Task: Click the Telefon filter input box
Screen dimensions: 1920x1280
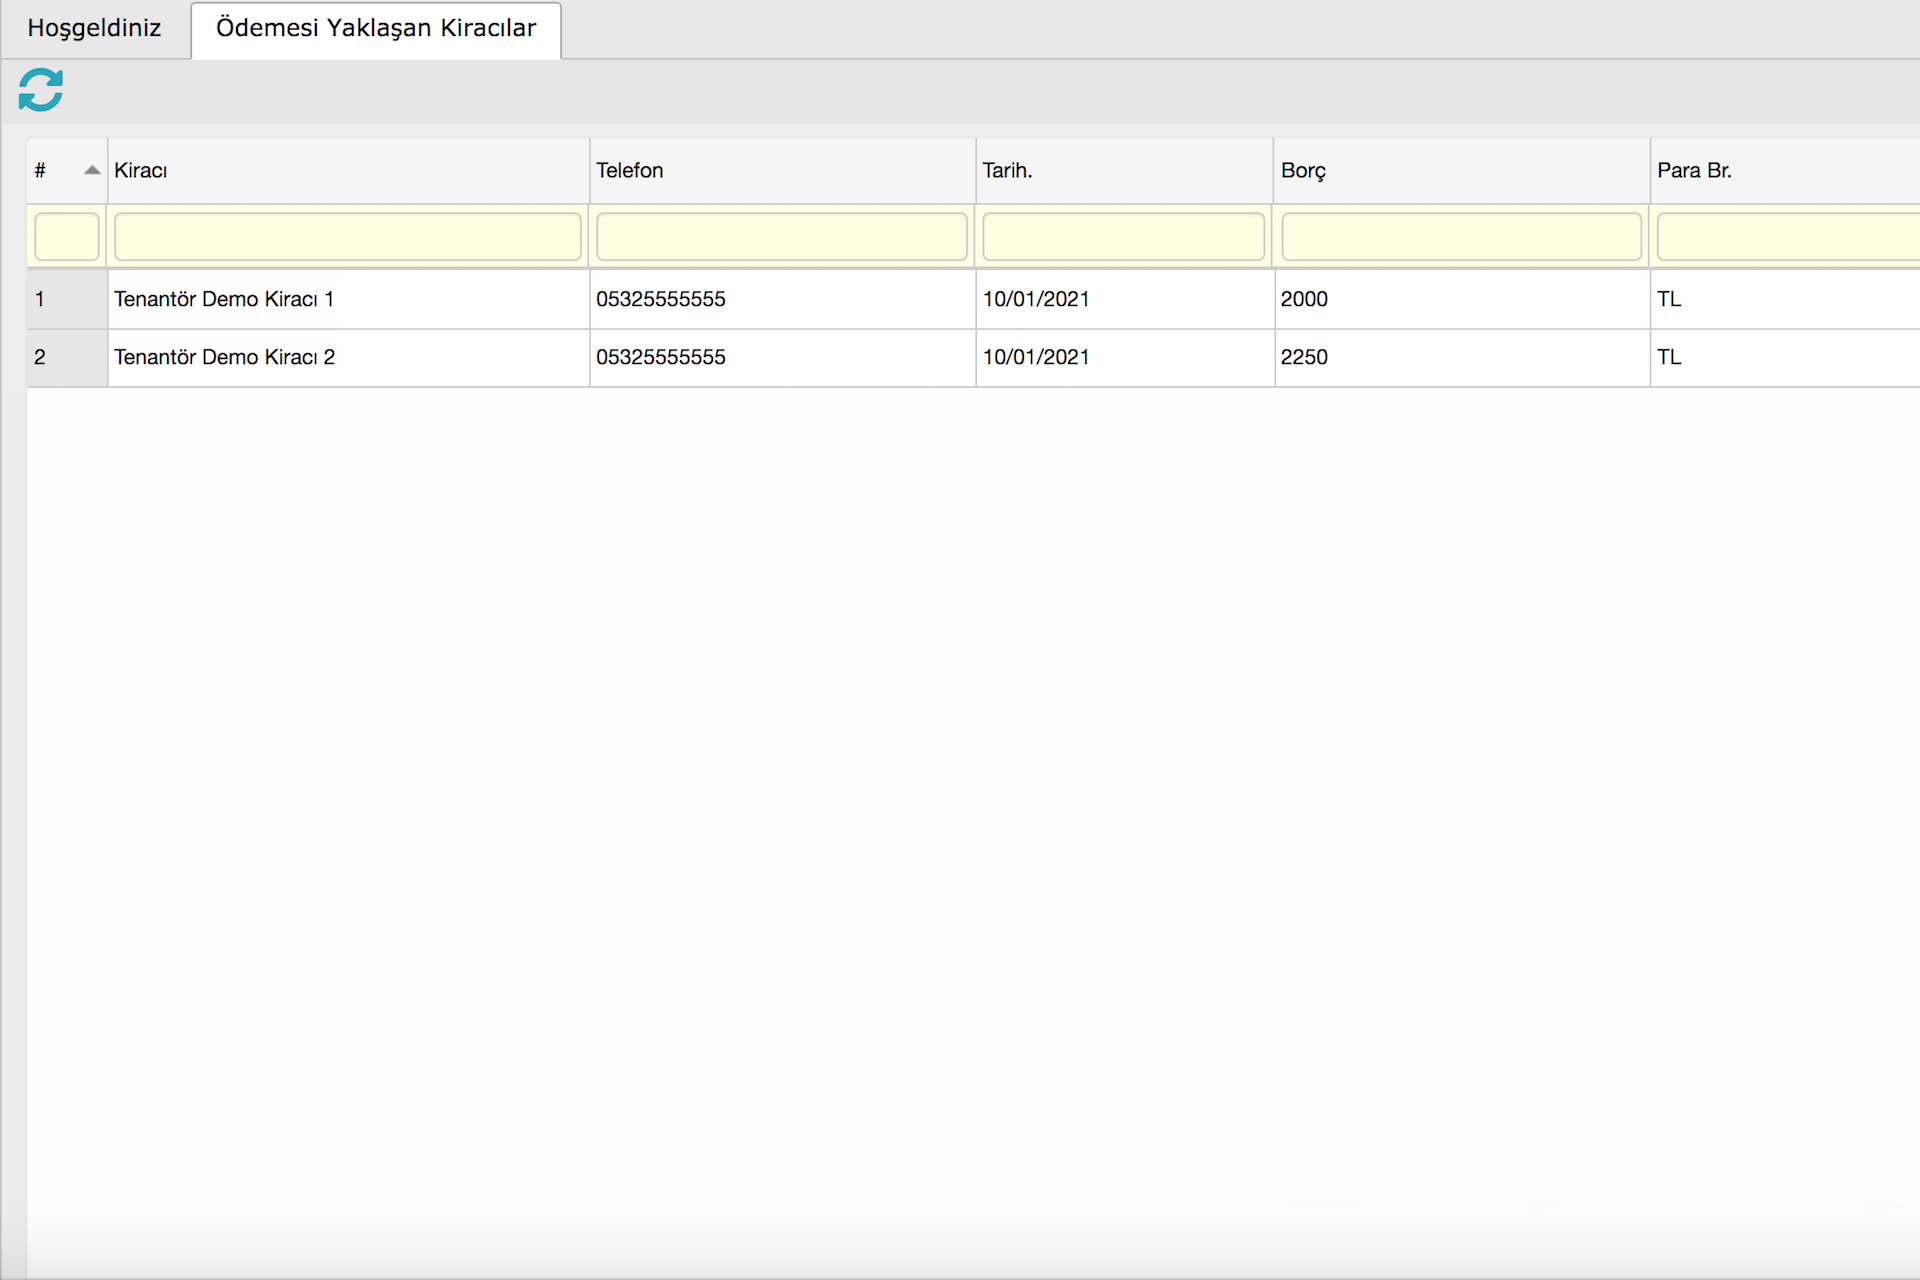Action: click(x=781, y=237)
